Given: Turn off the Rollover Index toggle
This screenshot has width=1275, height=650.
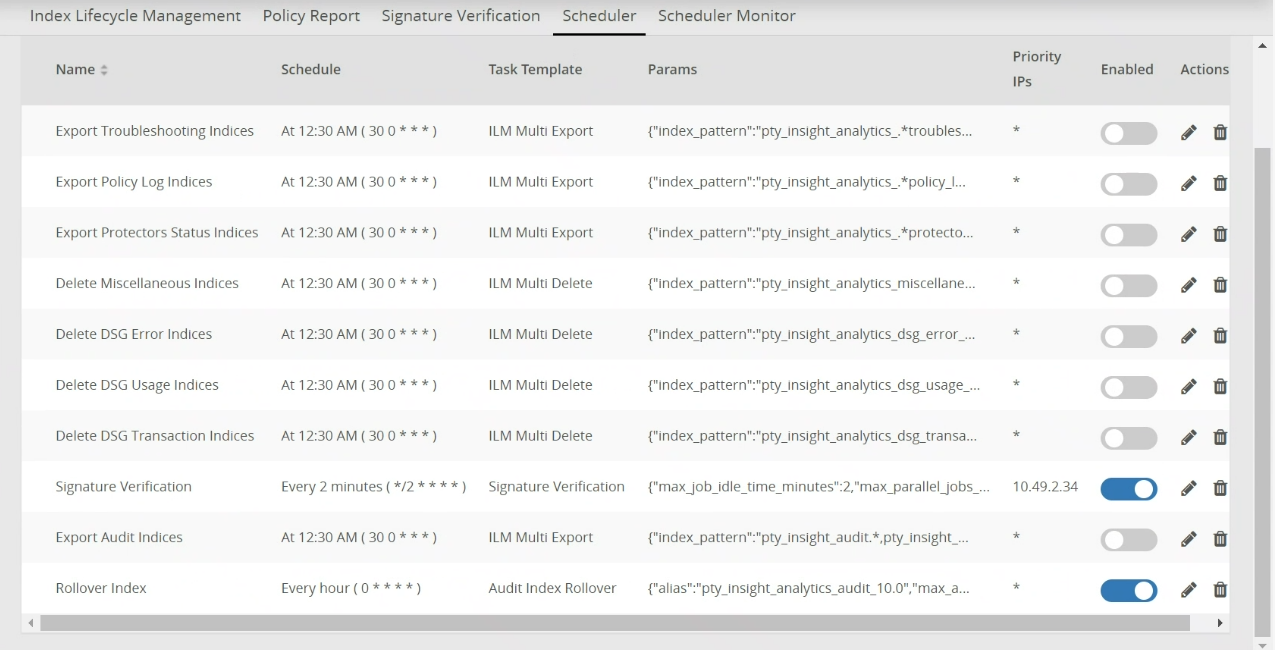Looking at the screenshot, I should pyautogui.click(x=1128, y=590).
